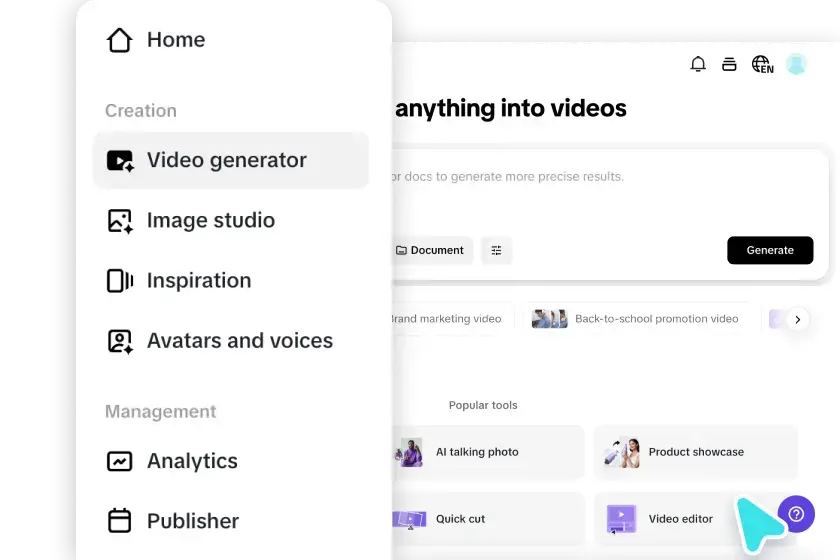The image size is (840, 560).
Task: Open Product showcase tool
Action: (x=695, y=452)
